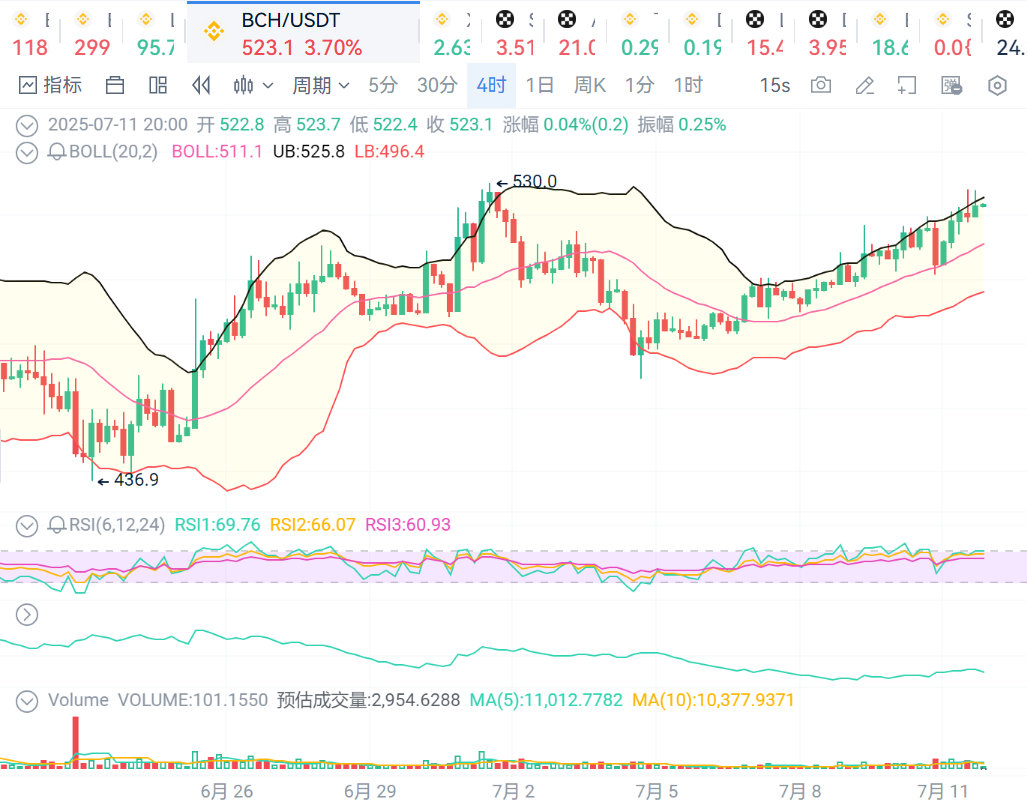Click the replay rewind icon

tap(201, 85)
